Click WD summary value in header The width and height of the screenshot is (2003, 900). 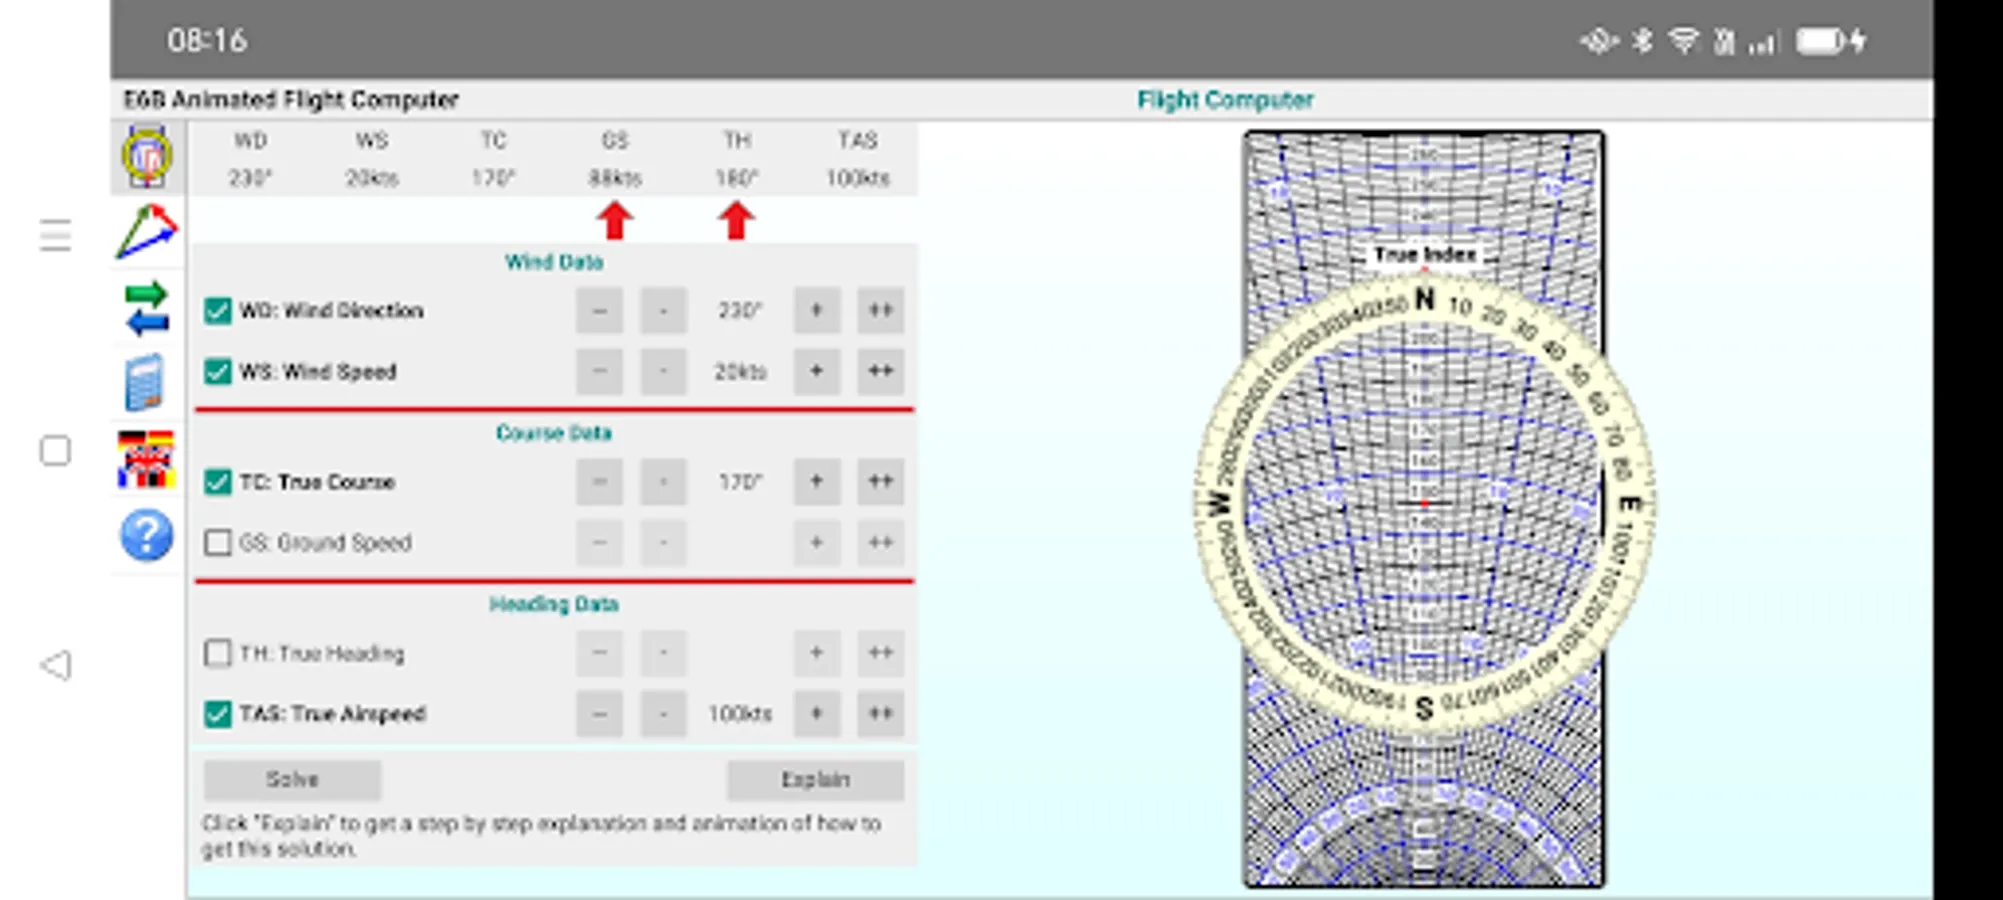(250, 178)
